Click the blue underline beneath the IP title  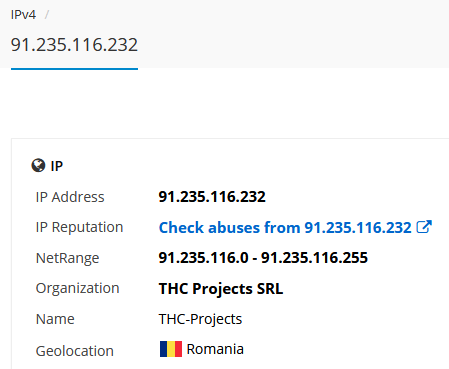(x=74, y=69)
